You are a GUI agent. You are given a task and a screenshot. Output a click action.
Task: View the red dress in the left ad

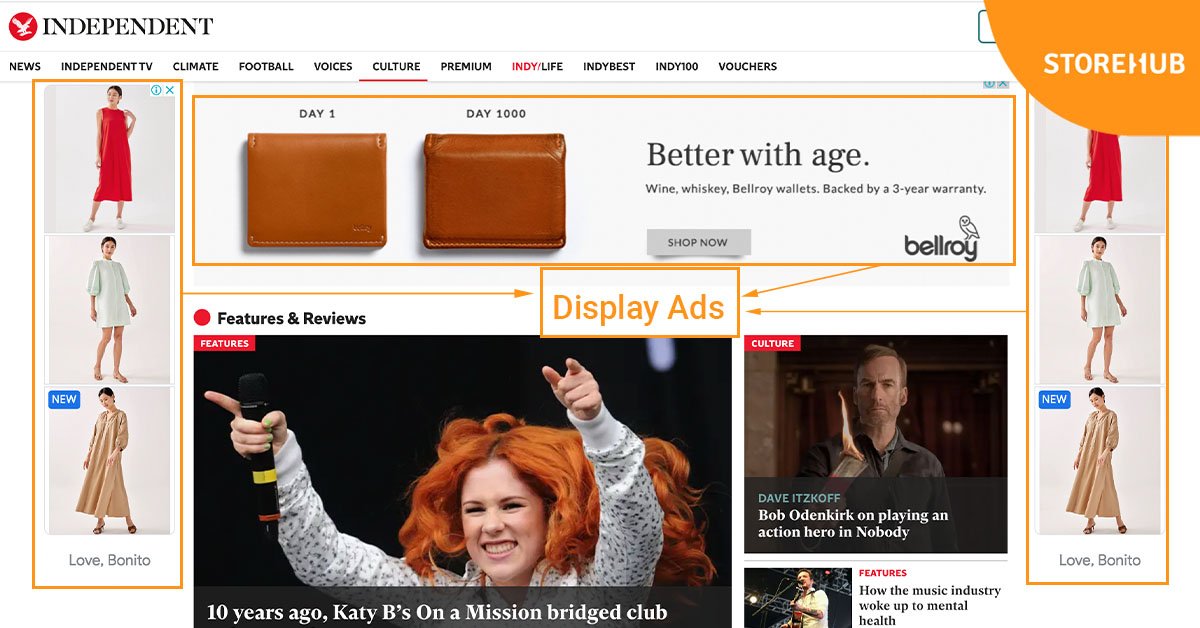coord(109,158)
